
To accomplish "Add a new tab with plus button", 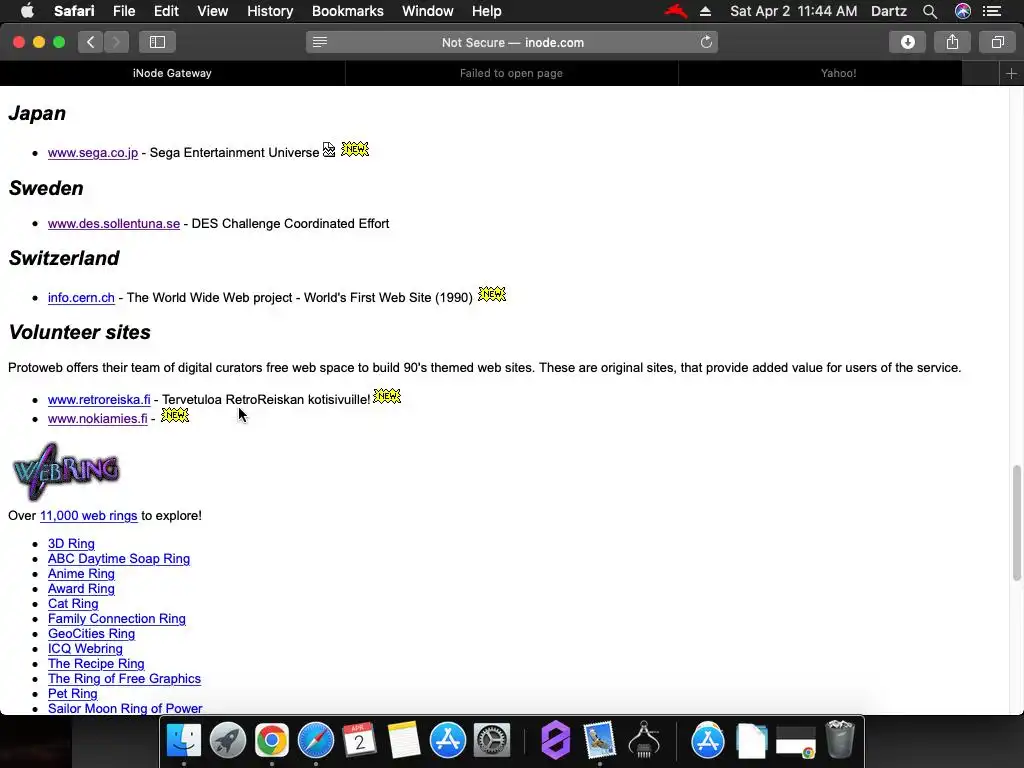I will point(1011,74).
